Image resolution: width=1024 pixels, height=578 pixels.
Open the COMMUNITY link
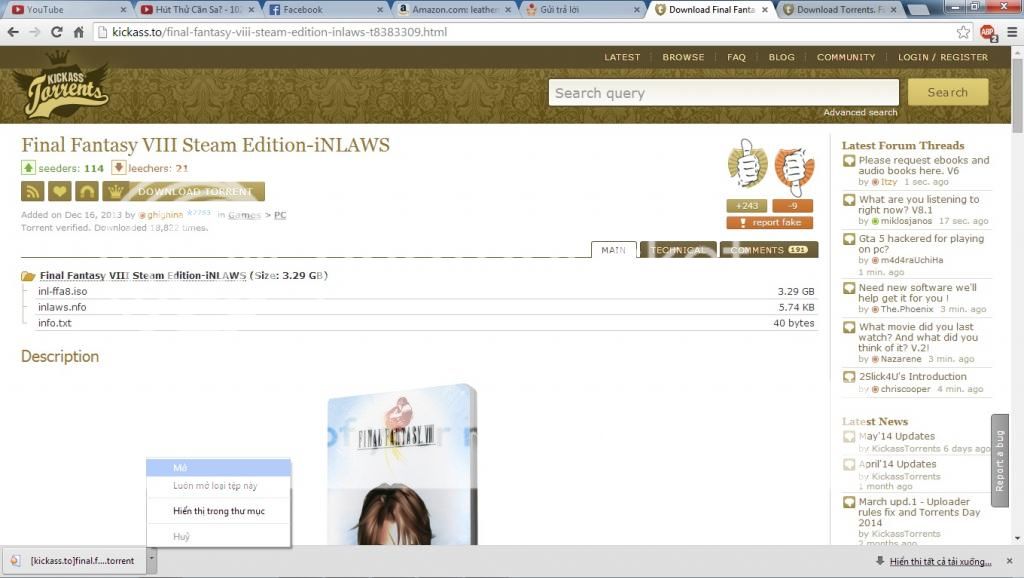coord(846,57)
